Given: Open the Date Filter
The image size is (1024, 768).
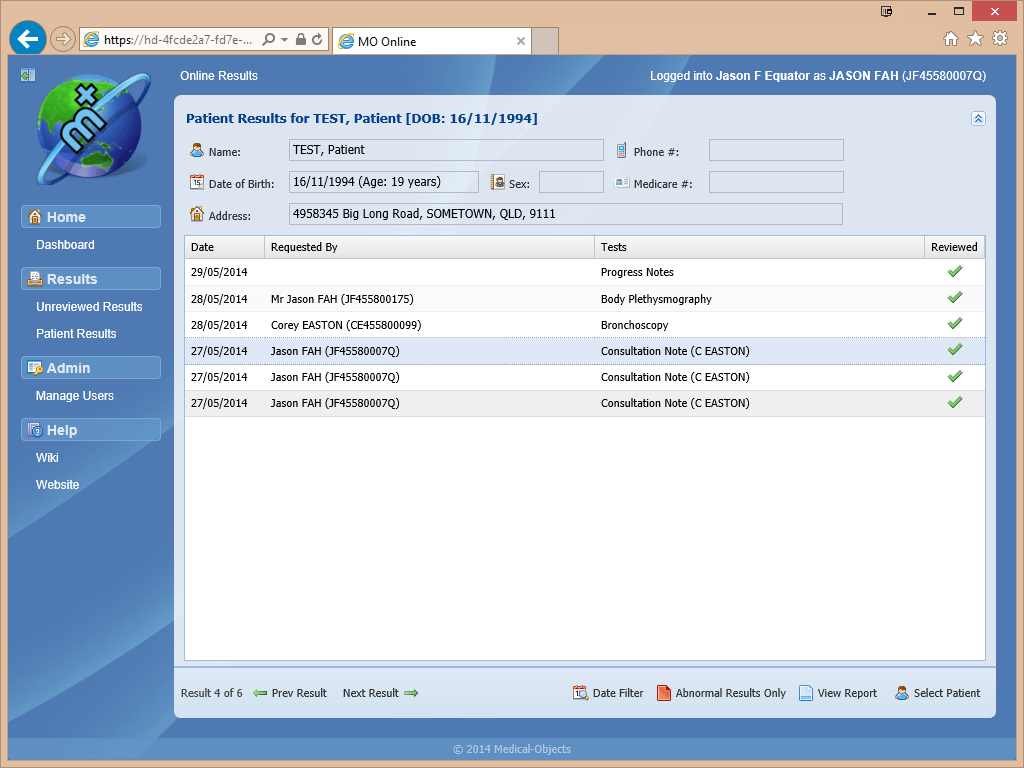Looking at the screenshot, I should coord(608,693).
